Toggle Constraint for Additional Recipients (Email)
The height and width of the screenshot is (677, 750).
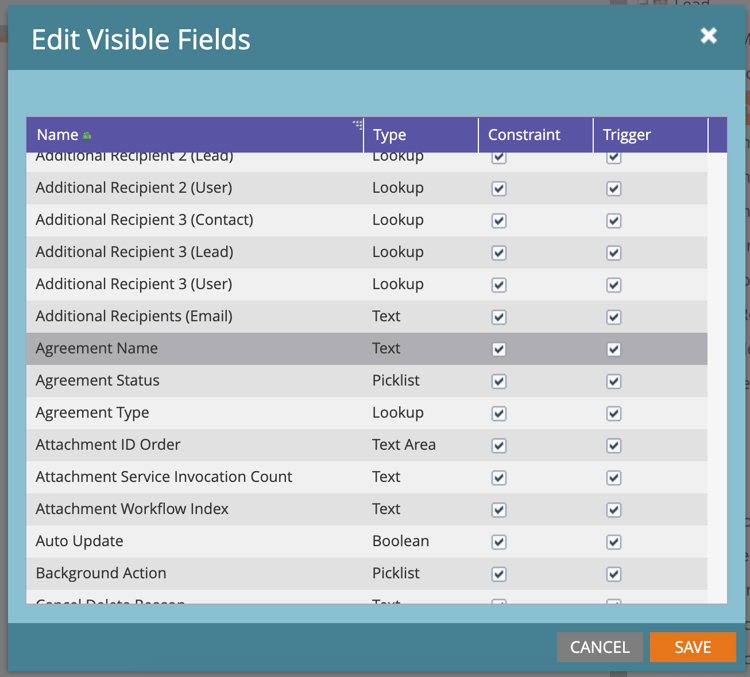tap(499, 317)
